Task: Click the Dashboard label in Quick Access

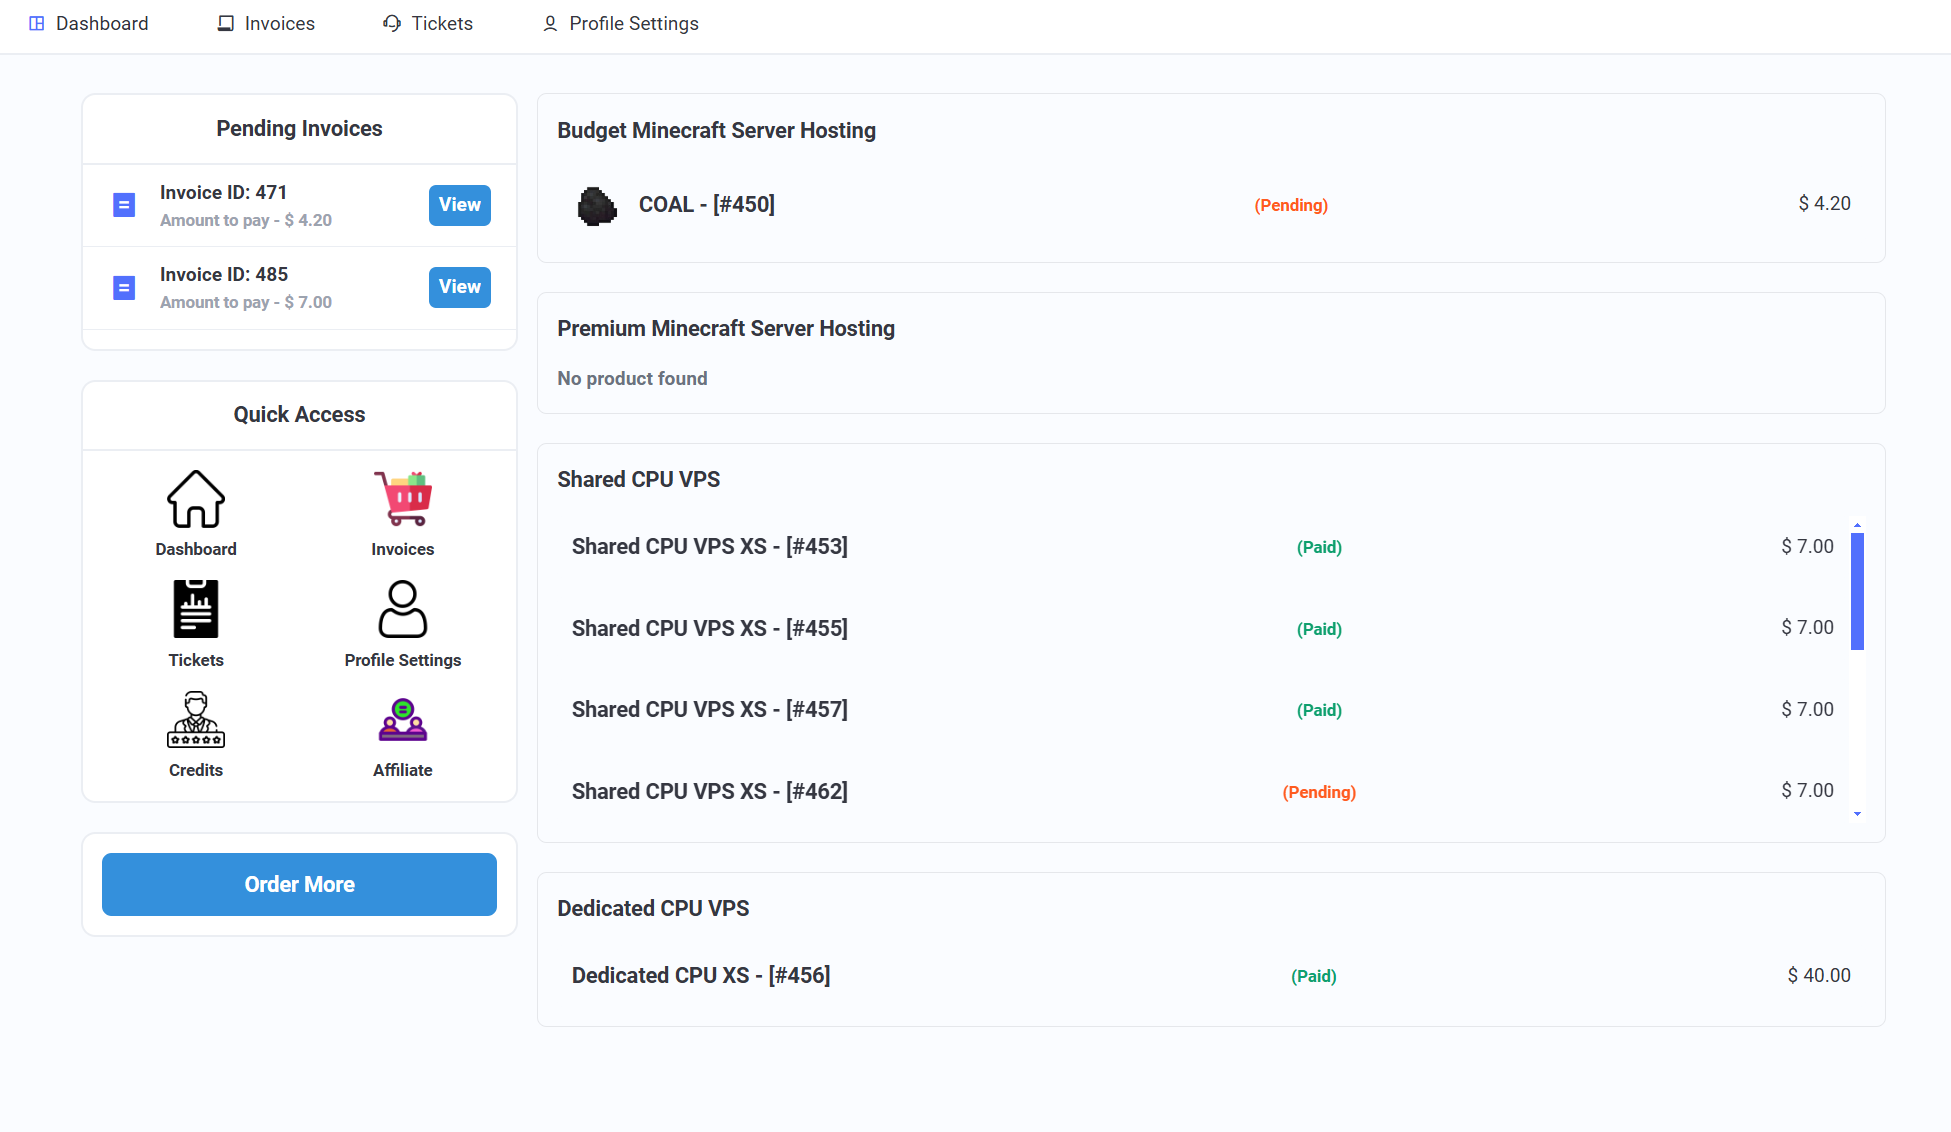Action: (196, 549)
